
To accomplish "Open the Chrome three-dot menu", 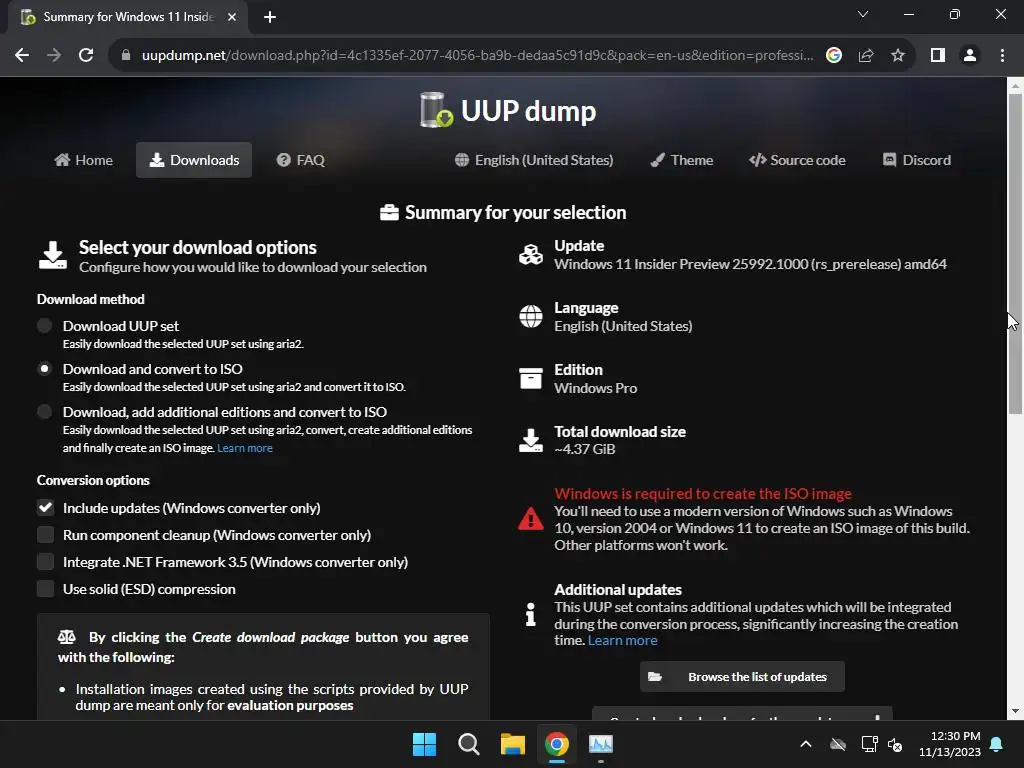I will point(1002,56).
